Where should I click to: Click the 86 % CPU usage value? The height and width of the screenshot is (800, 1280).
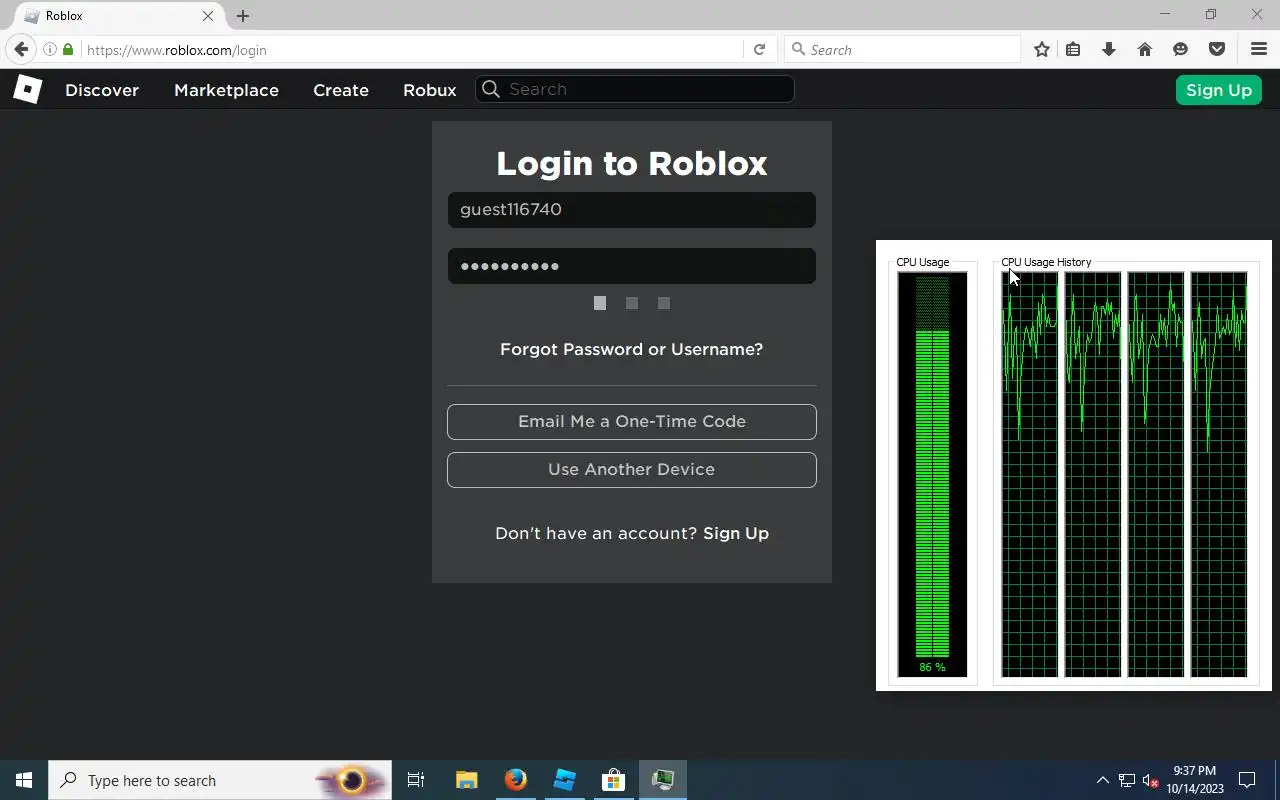coord(932,667)
